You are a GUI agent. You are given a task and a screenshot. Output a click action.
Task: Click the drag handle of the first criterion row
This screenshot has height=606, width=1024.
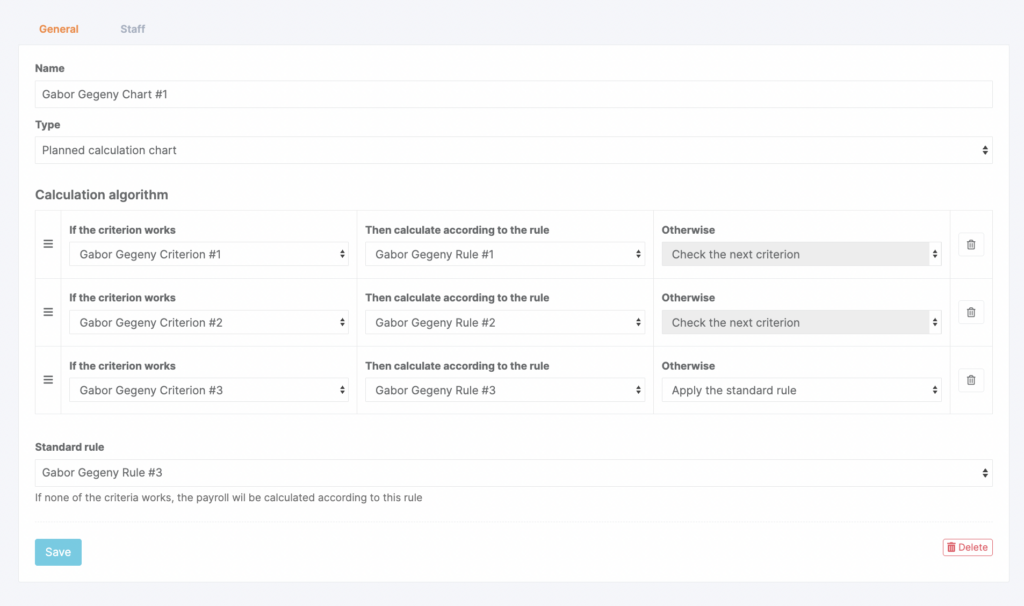tap(48, 244)
